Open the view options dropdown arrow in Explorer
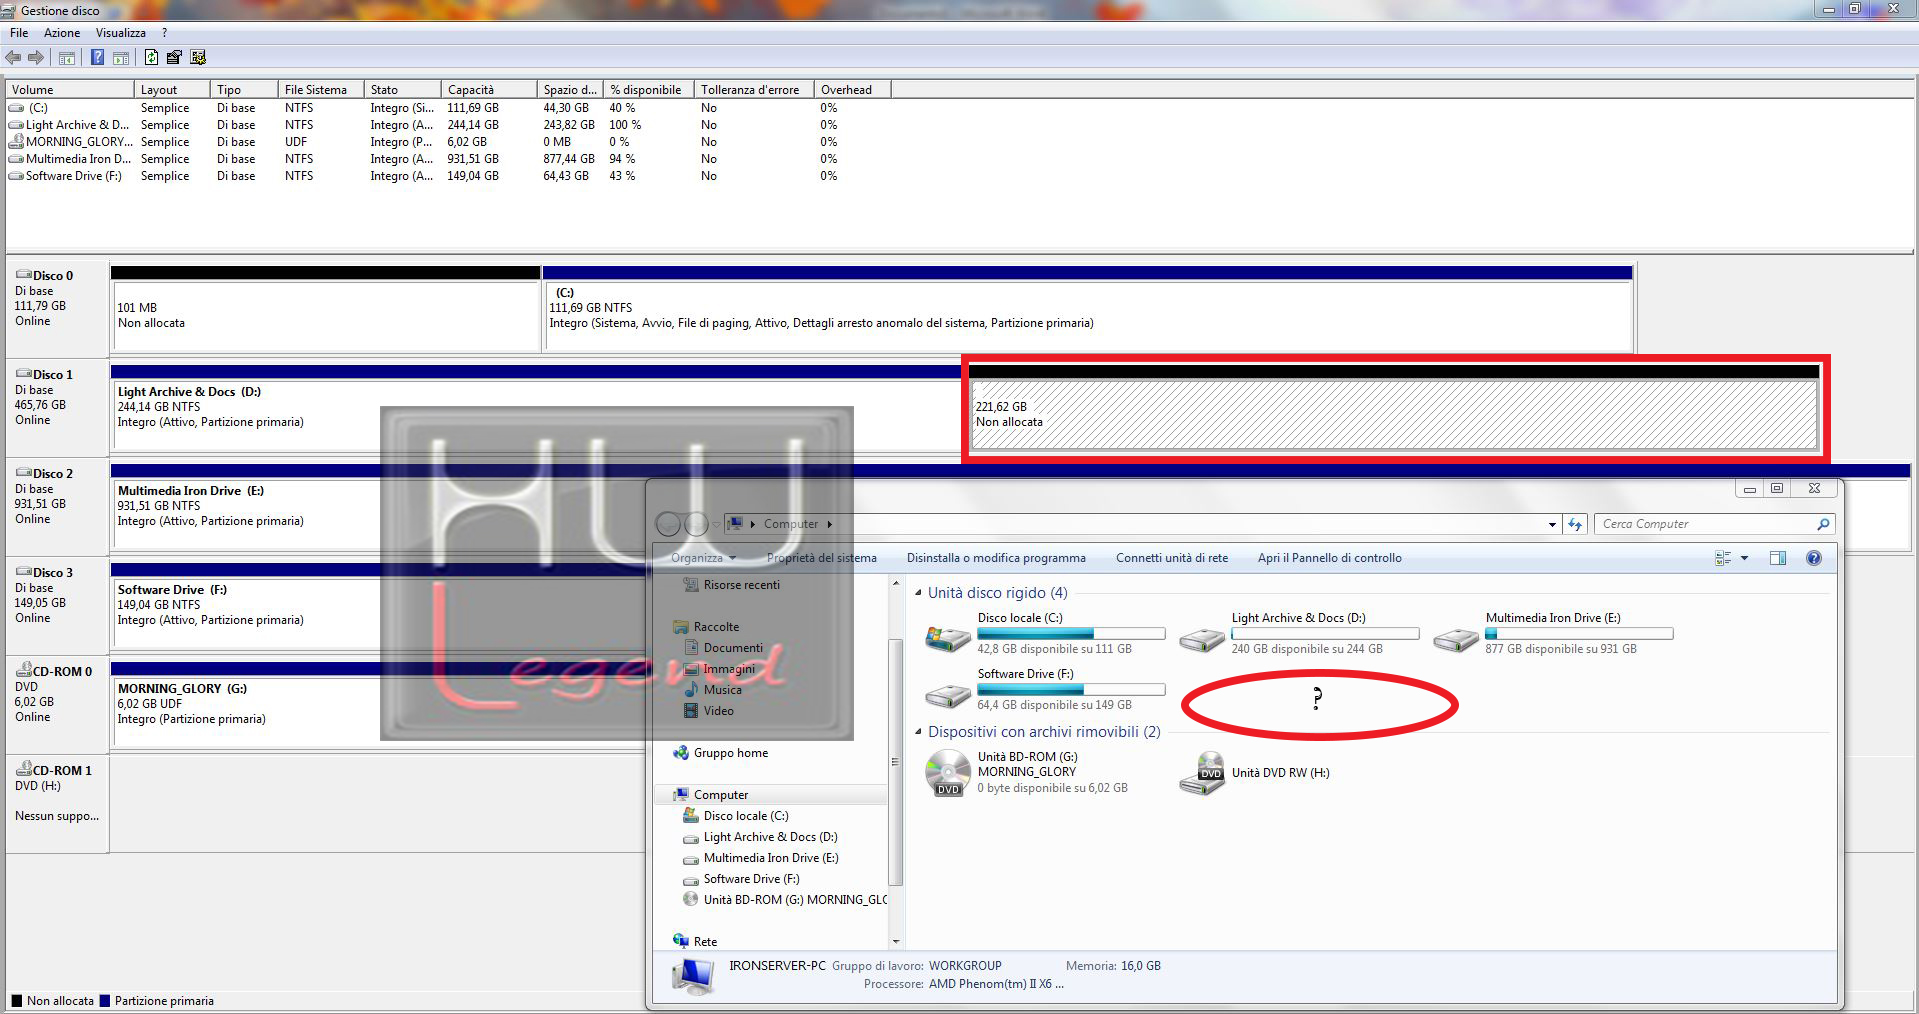Screen dimensions: 1919x1014 1745,558
